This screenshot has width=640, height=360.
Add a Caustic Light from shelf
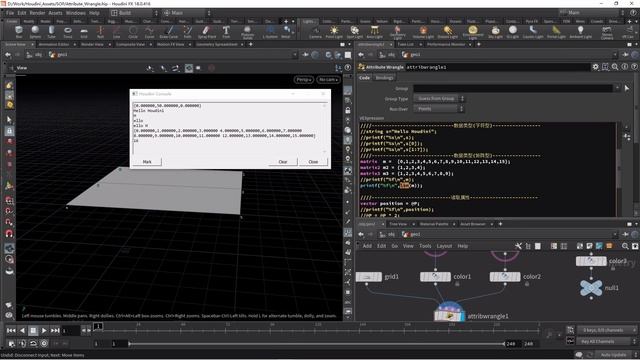(533, 31)
